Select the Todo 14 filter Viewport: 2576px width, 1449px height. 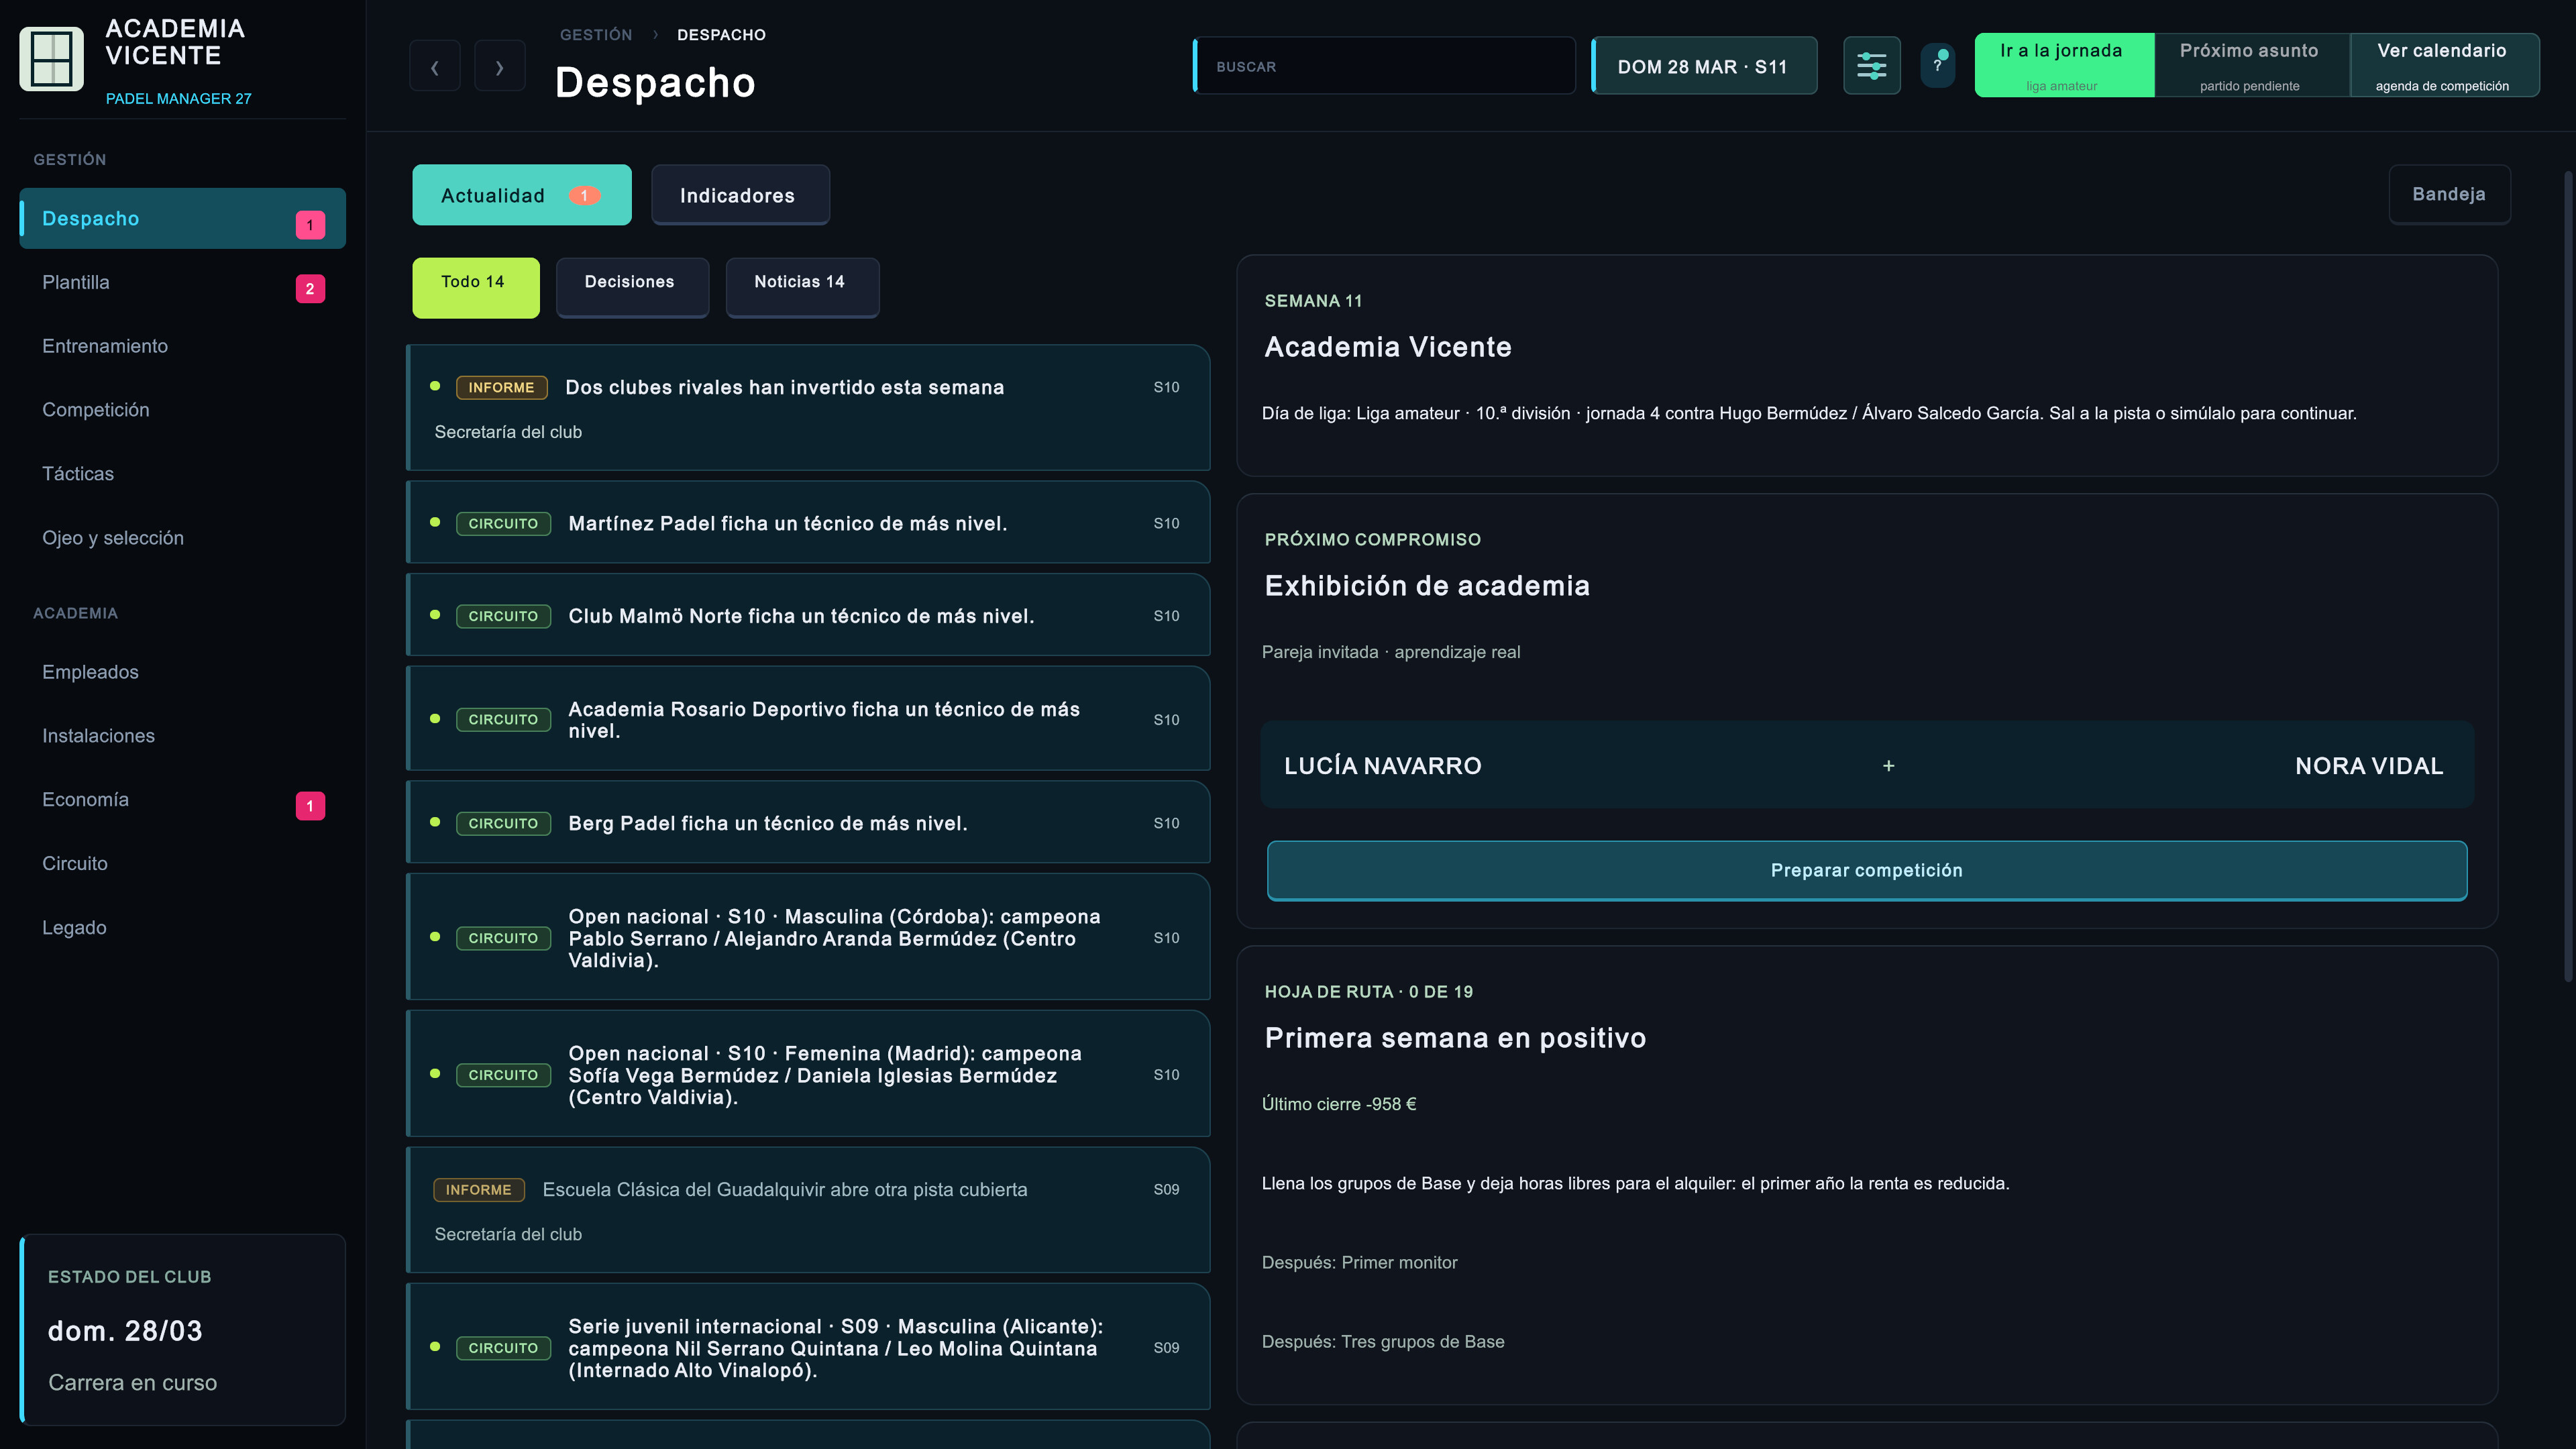(476, 287)
